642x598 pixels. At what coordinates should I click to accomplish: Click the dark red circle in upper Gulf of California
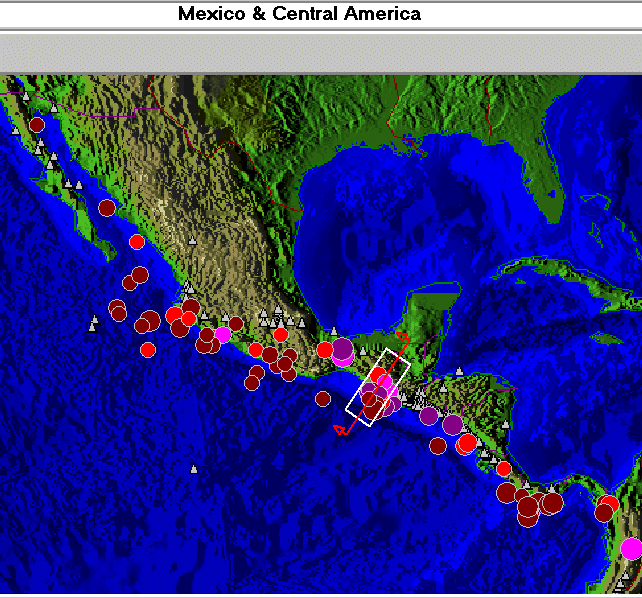point(107,208)
